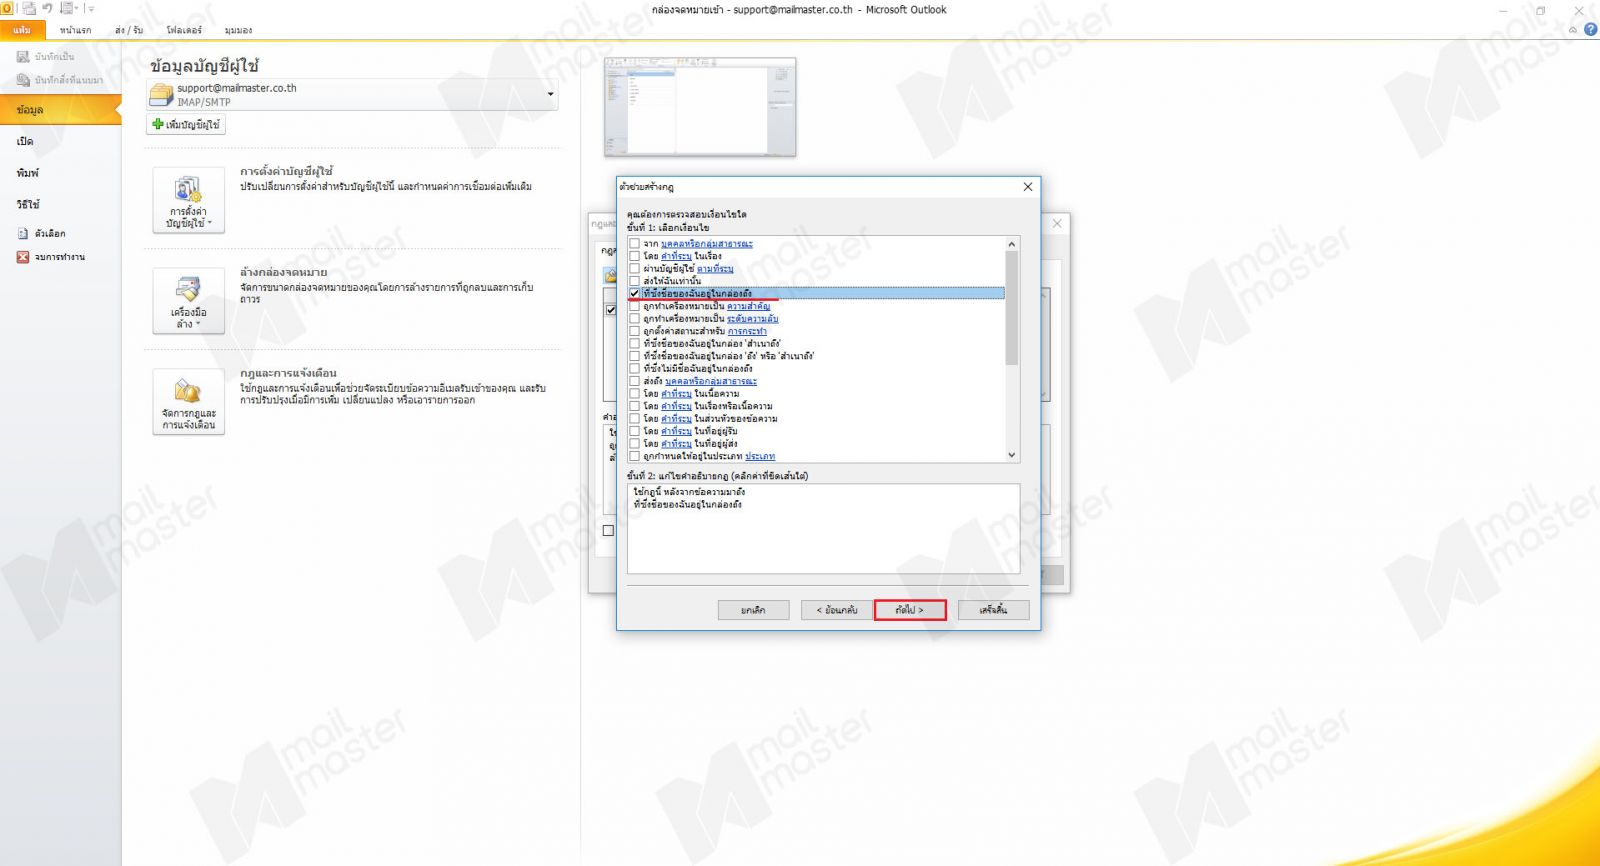Click the < ย้อนกลับ (Back) button
Screen dimensions: 1600x866
[x=837, y=610]
